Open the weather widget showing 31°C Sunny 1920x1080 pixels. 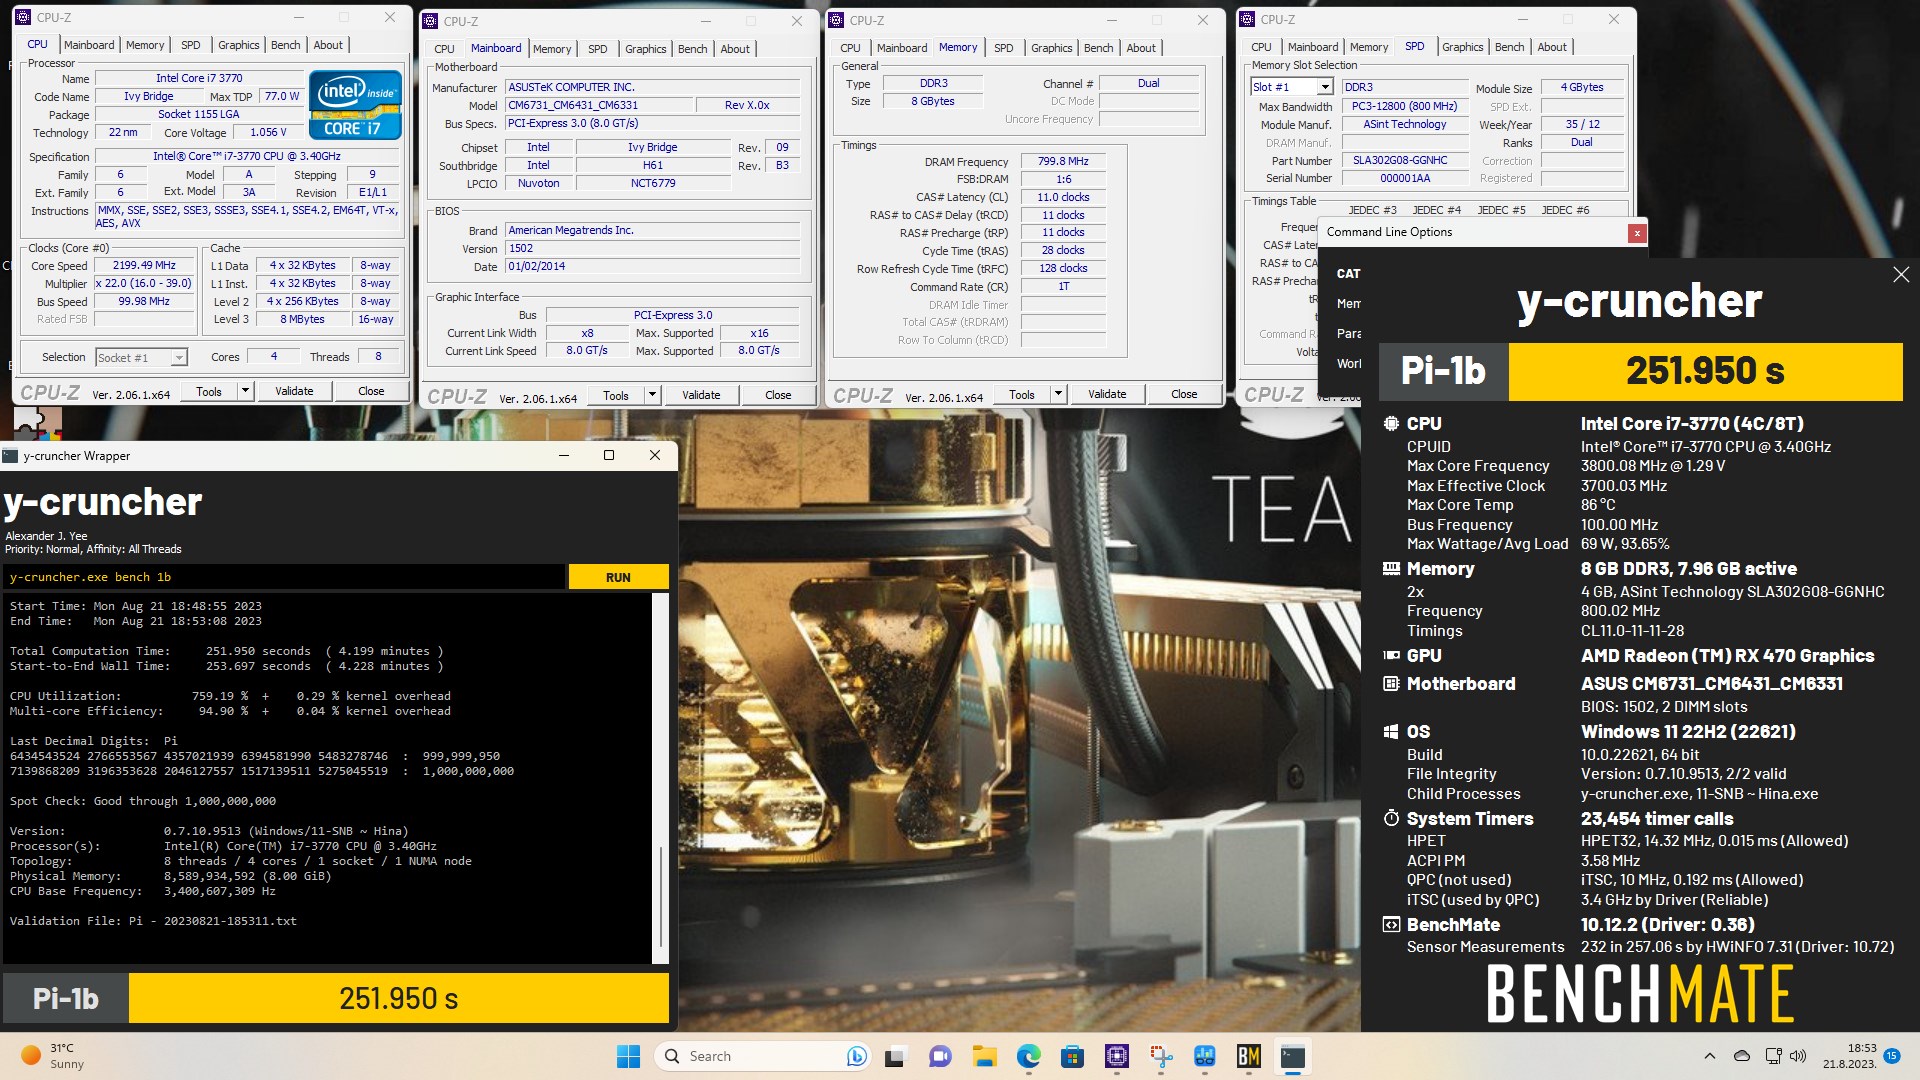[x=54, y=1056]
